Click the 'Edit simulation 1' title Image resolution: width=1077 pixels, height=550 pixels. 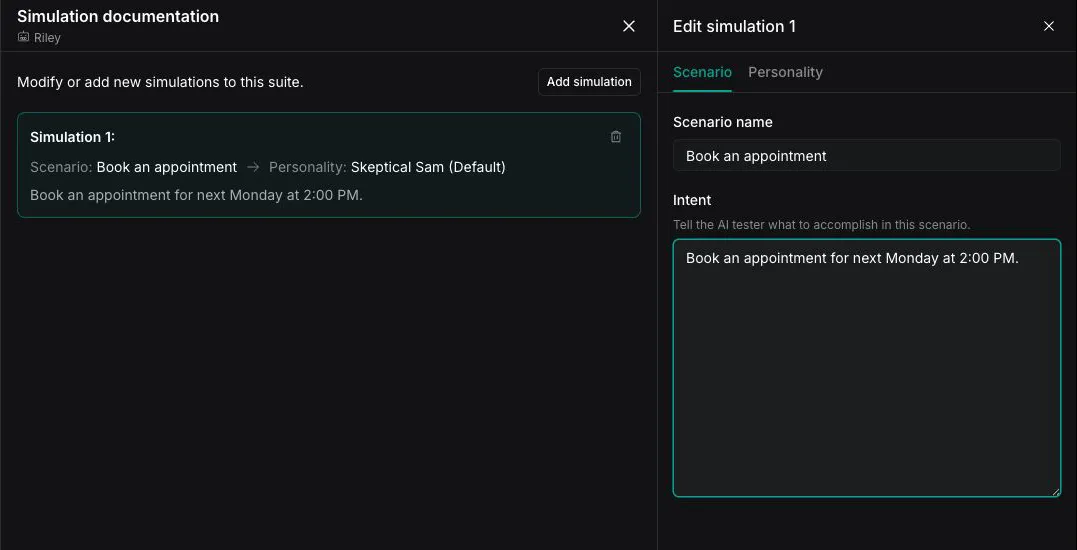734,26
